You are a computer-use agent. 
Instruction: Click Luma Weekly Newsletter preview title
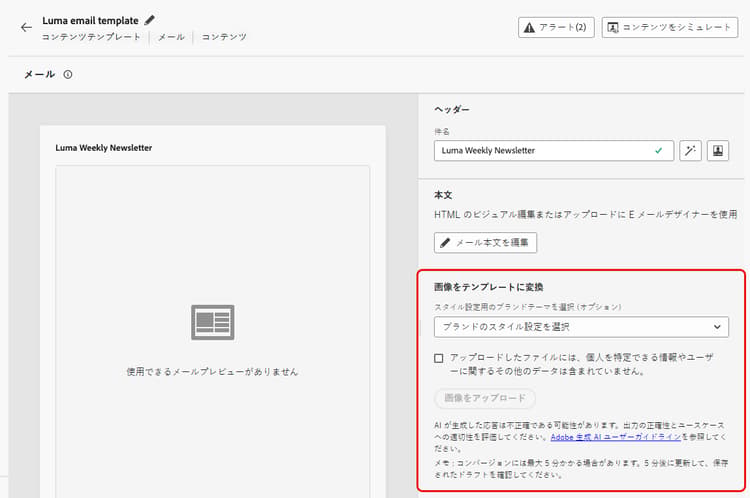coord(104,148)
